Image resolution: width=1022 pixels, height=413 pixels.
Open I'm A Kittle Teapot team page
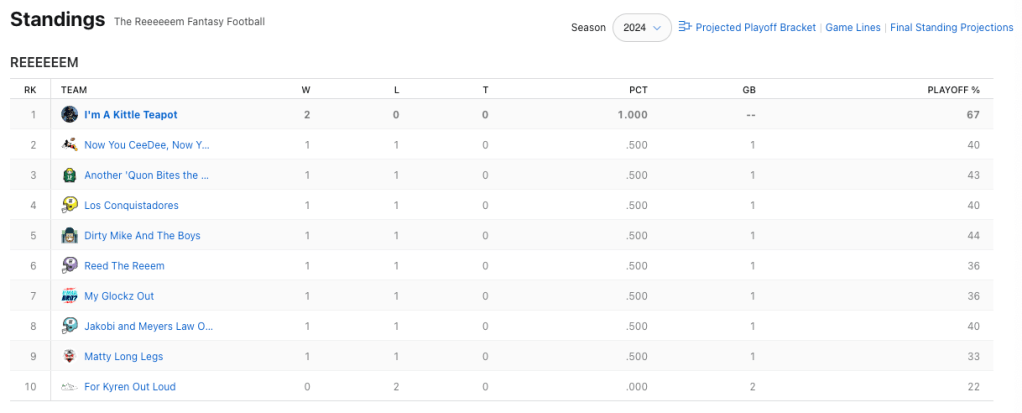click(131, 115)
